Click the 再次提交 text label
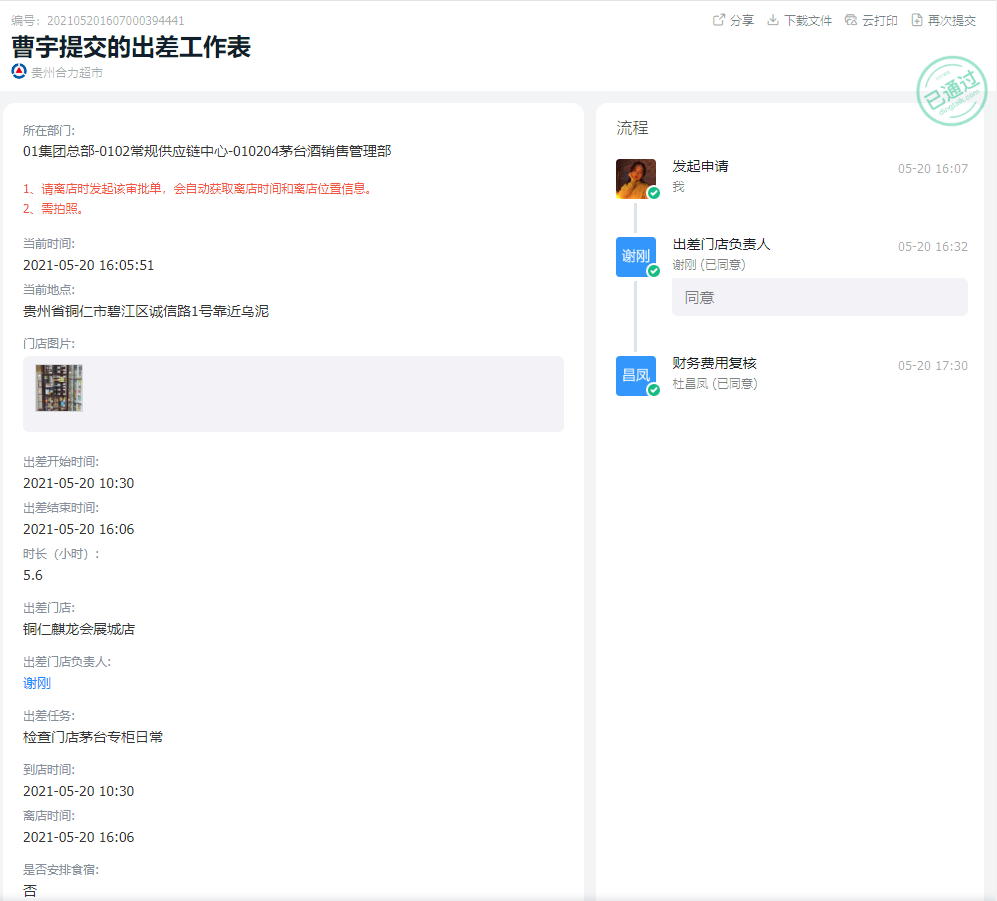The height and width of the screenshot is (901, 997). (x=952, y=20)
